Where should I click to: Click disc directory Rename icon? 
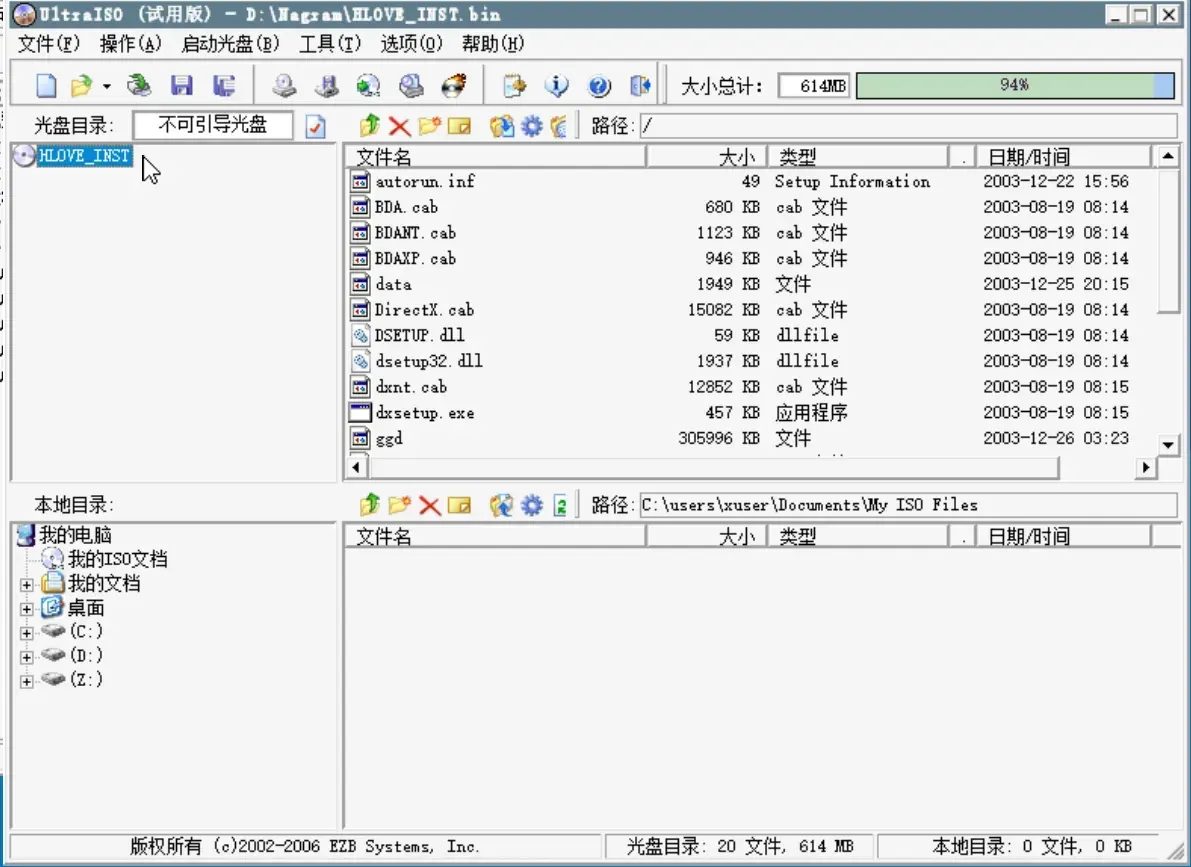460,125
